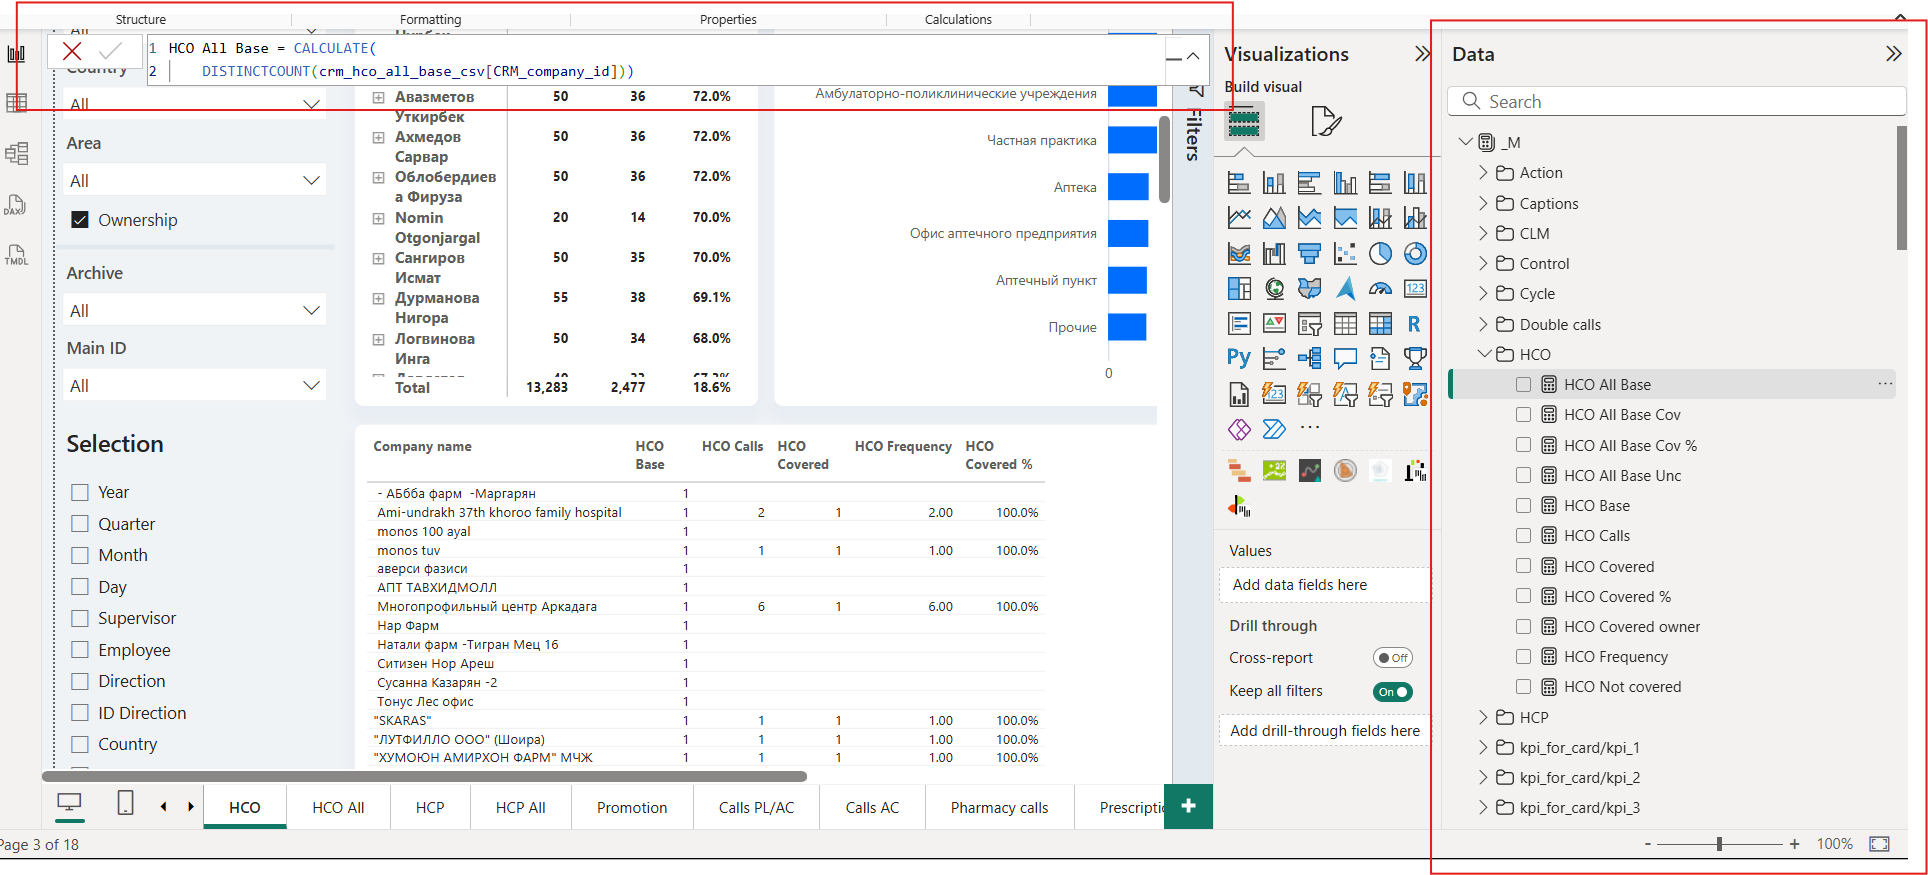Expand the HCP folder in Data pane

(1484, 717)
